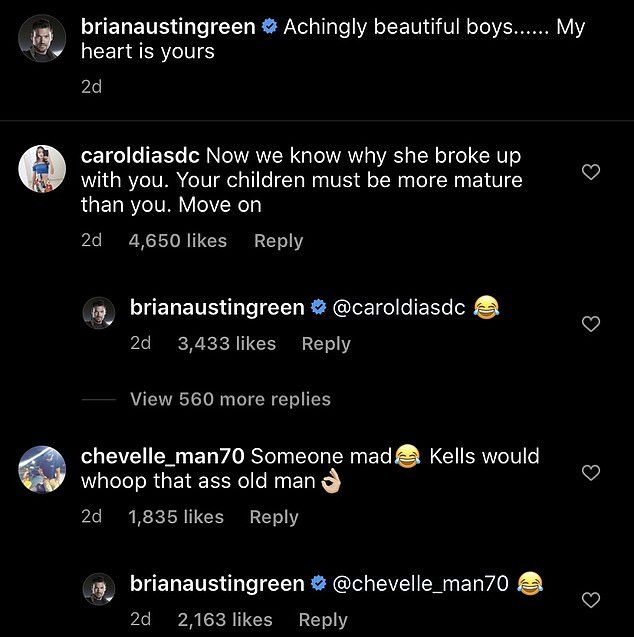
Task: Like brianaustingreen's reply to chevelle_man70
Action: (591, 600)
